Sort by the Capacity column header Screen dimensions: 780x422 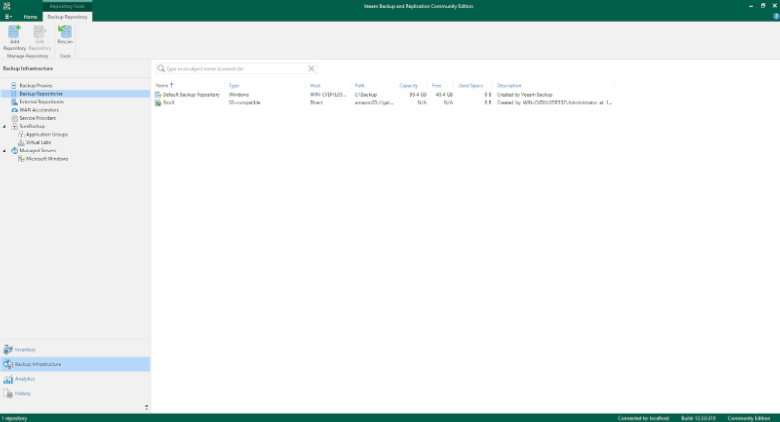click(408, 86)
